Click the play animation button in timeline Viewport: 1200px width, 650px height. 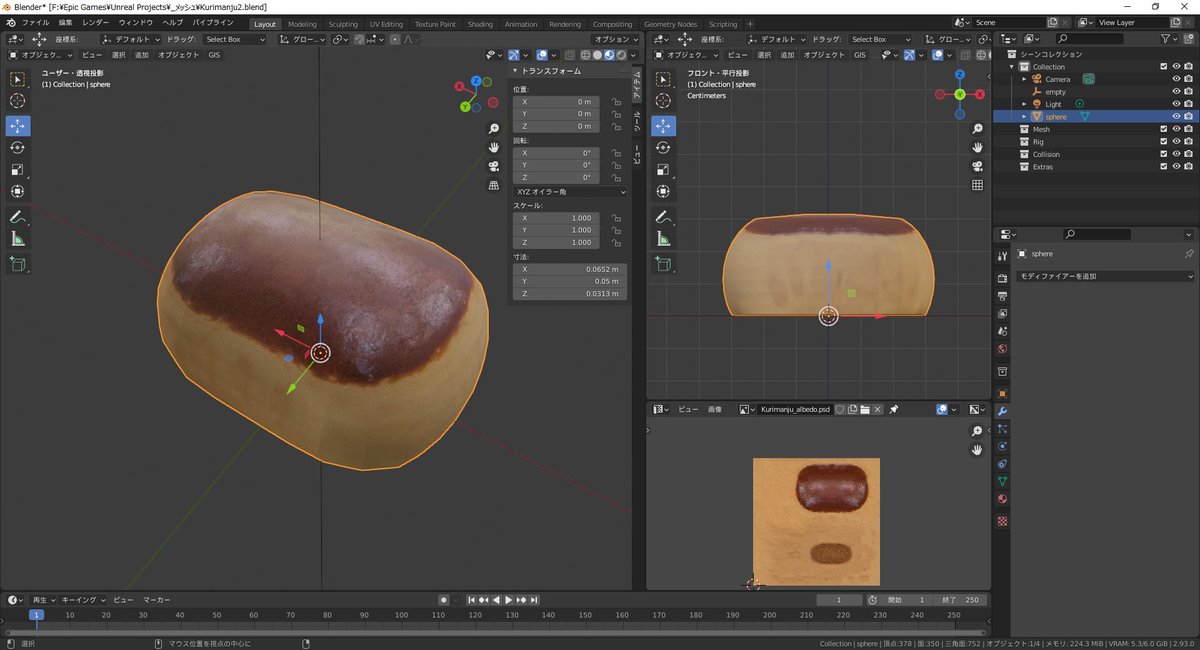tap(508, 600)
